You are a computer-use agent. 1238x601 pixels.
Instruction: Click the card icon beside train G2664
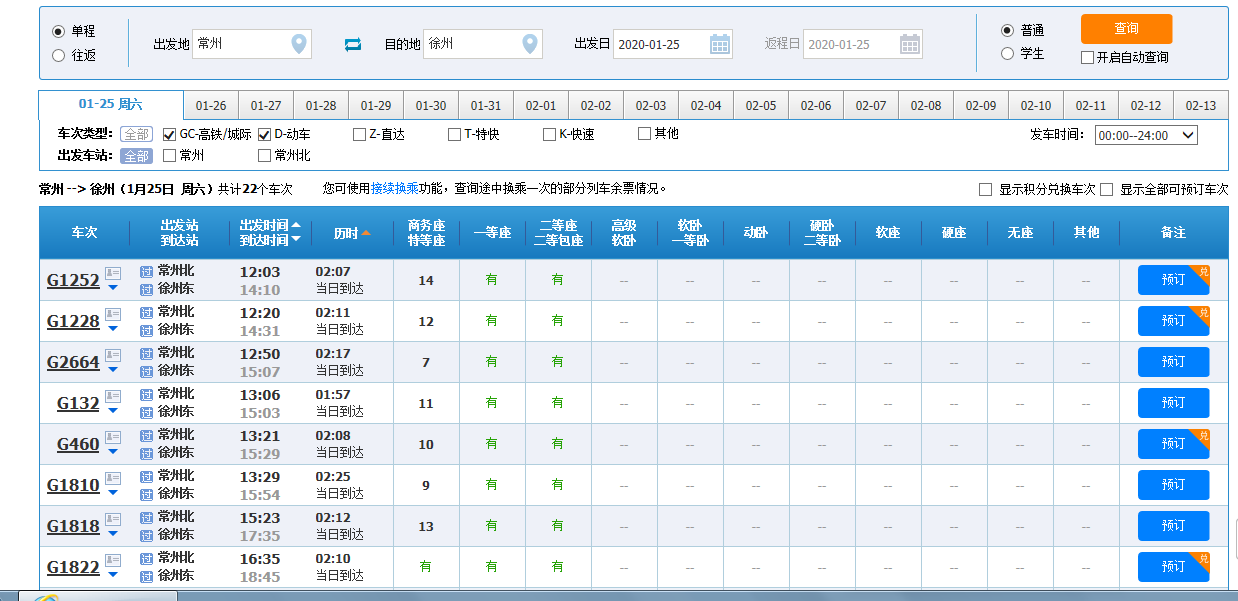click(x=113, y=355)
